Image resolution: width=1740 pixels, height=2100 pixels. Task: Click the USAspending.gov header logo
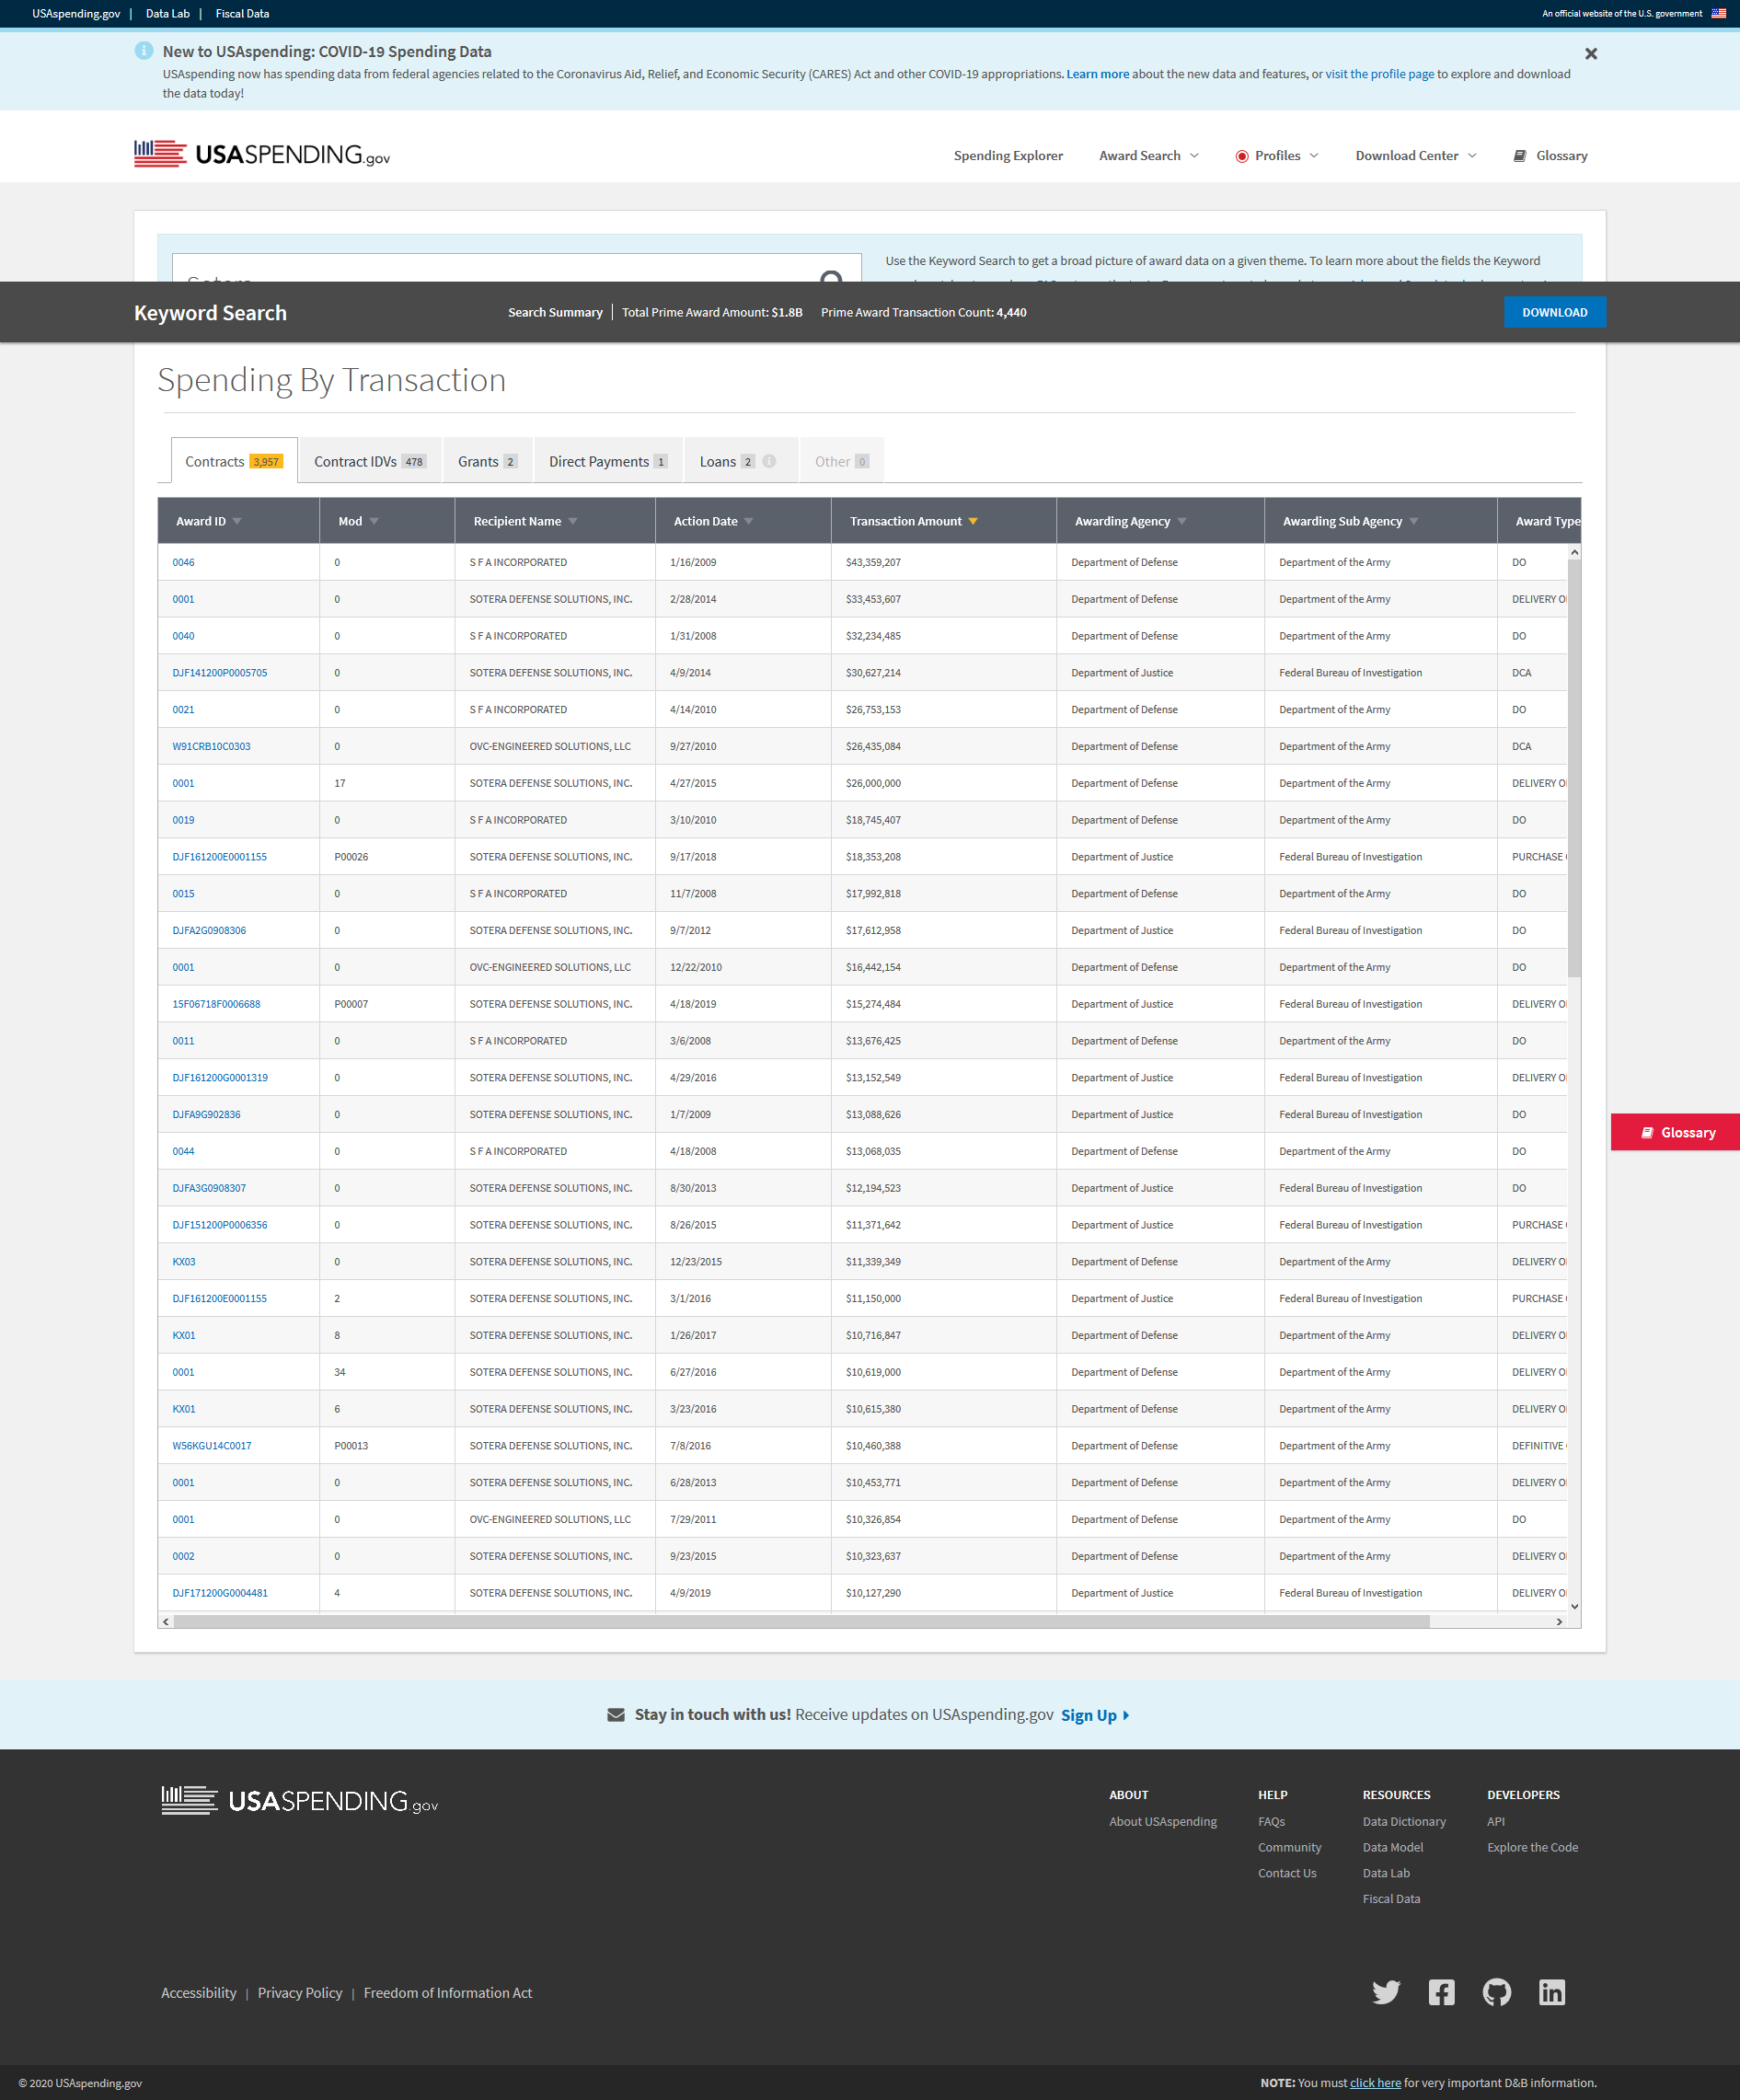(x=262, y=154)
